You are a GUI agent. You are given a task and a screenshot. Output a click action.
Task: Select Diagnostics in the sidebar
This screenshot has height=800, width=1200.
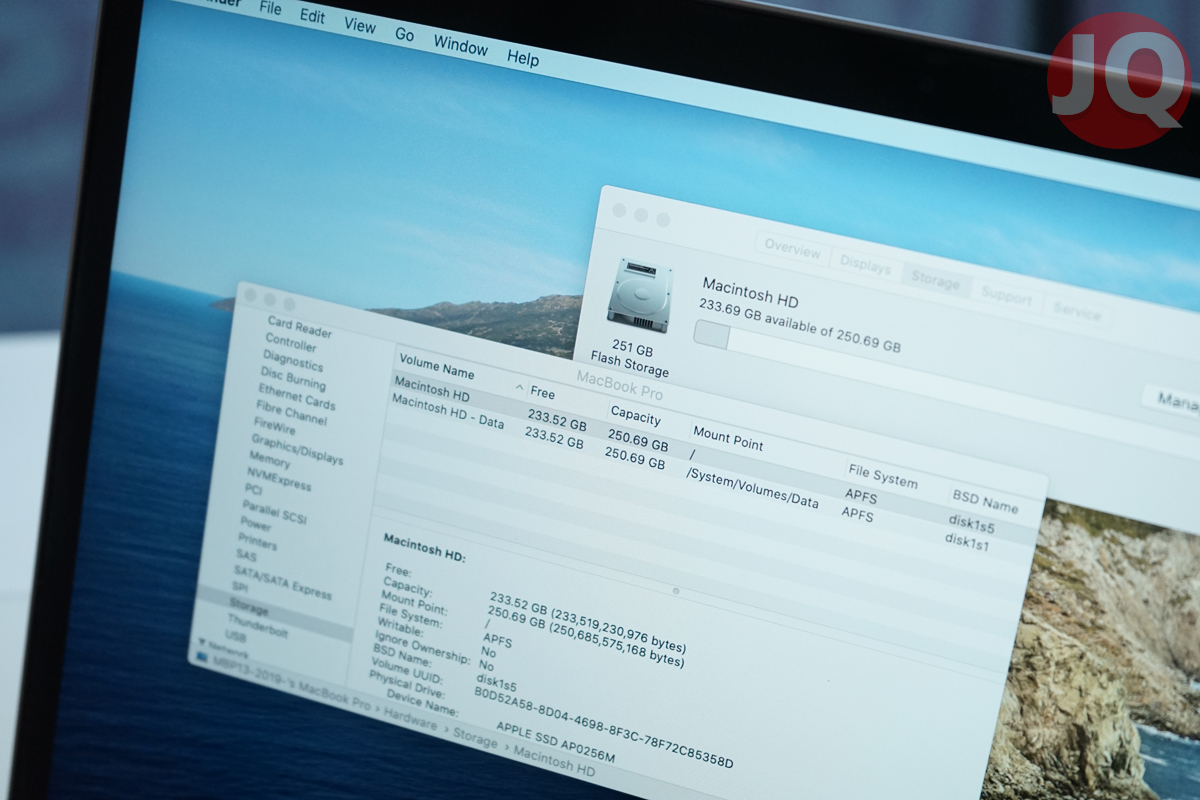(292, 360)
